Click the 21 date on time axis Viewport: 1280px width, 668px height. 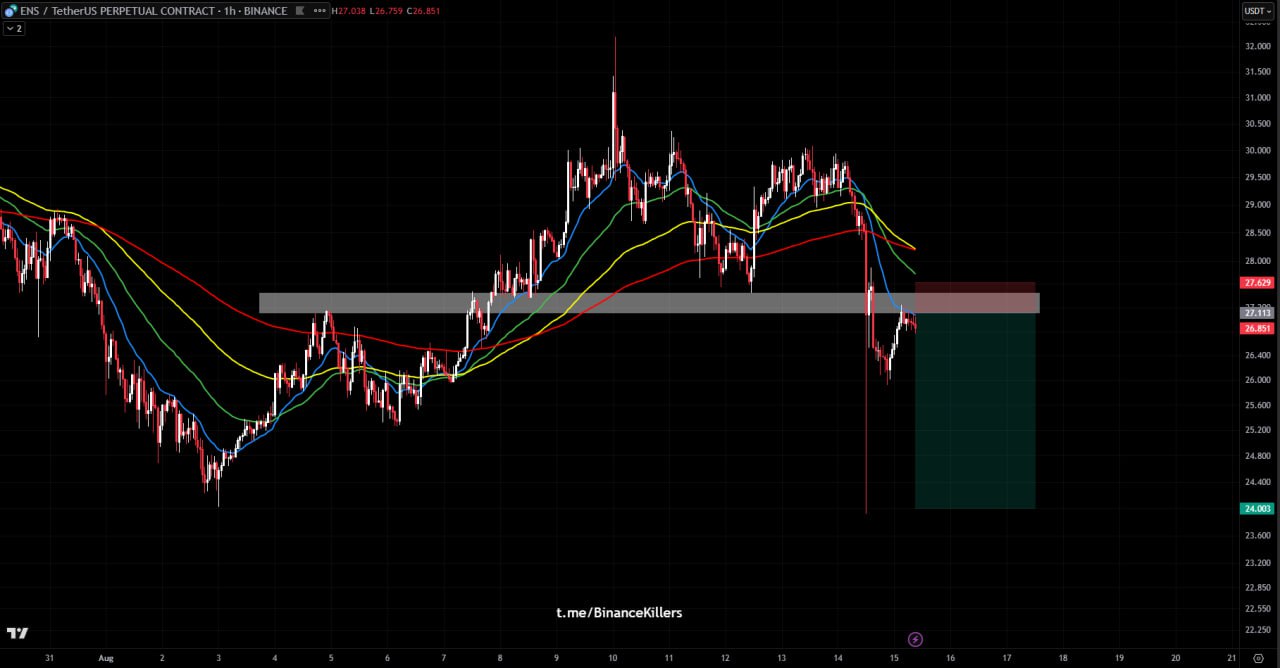tap(1231, 658)
